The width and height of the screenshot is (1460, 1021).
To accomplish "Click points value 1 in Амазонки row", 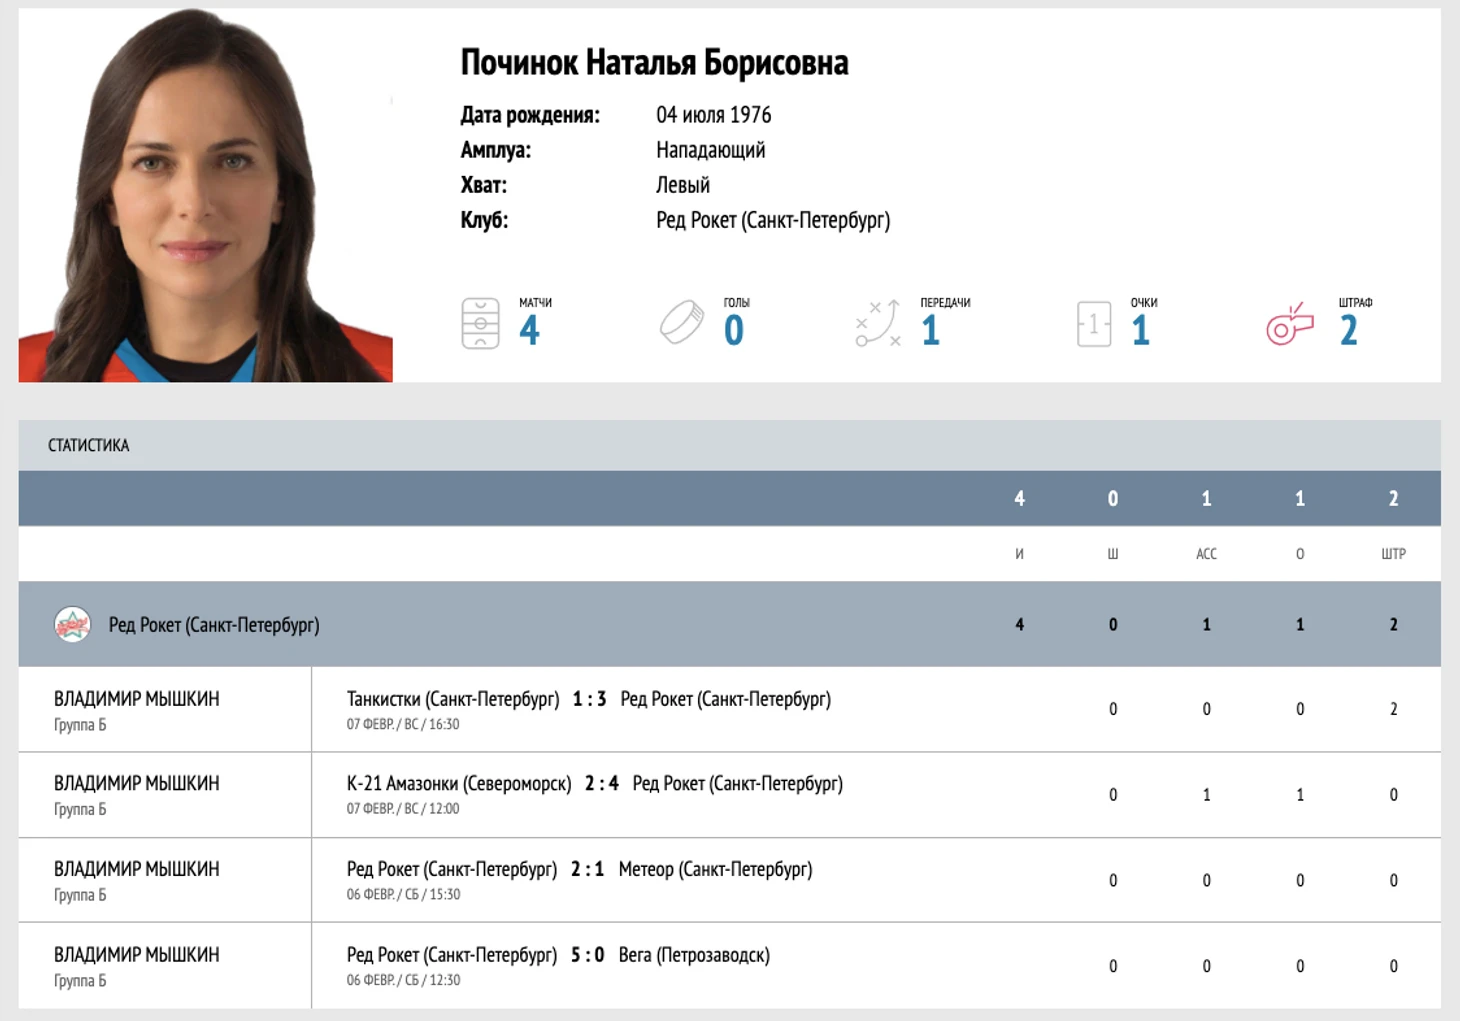I will pos(1300,795).
